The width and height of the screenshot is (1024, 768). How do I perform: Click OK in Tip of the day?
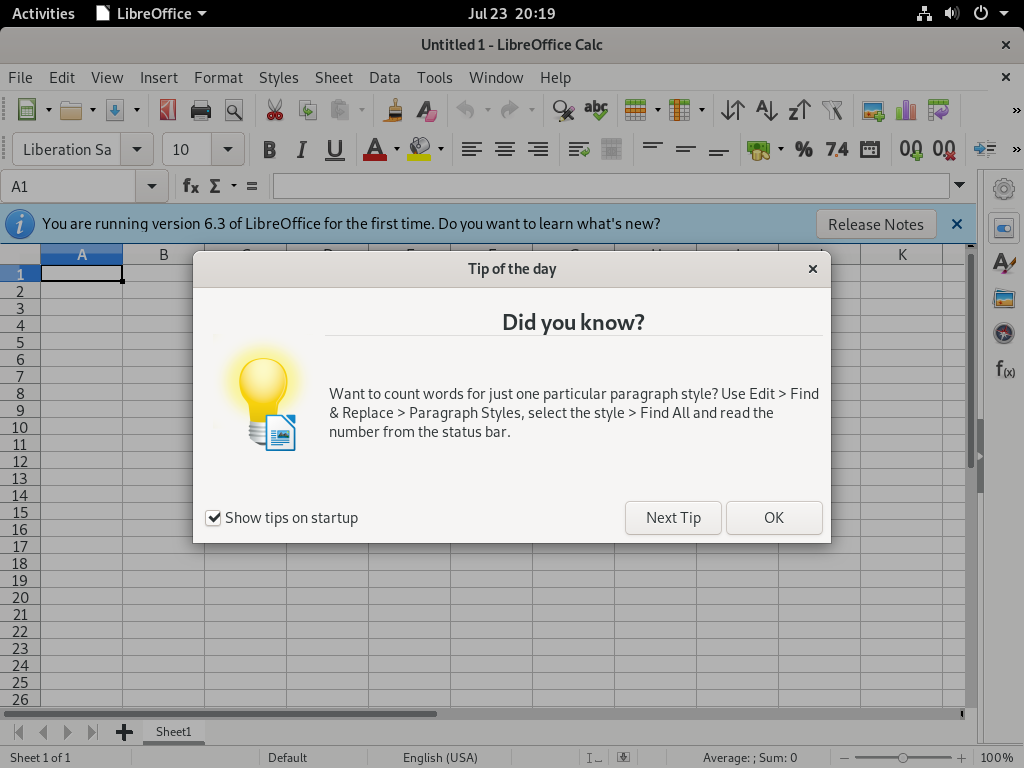point(774,518)
